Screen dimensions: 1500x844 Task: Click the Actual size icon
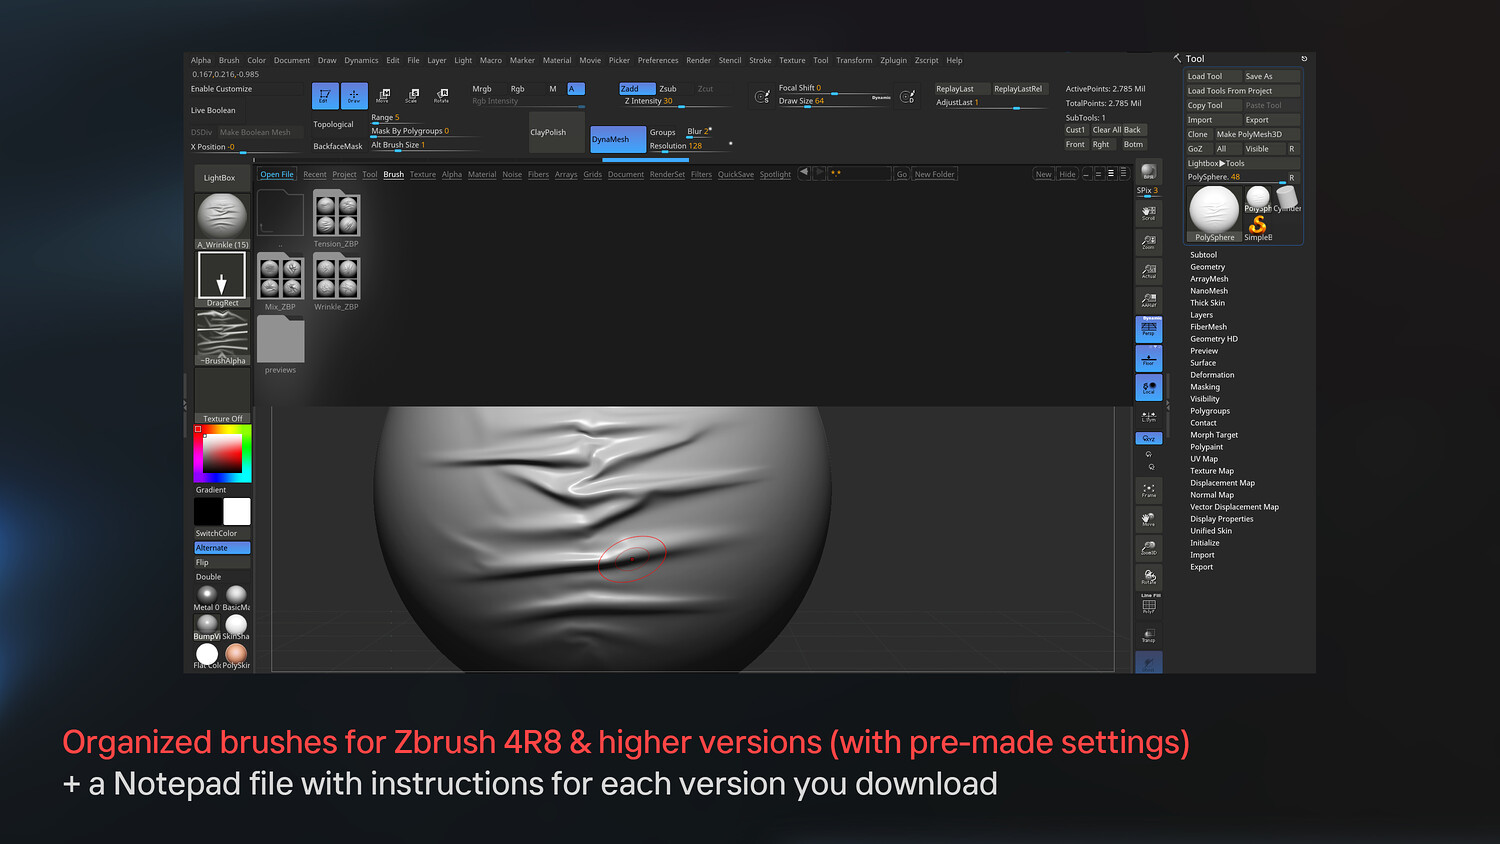[1149, 271]
